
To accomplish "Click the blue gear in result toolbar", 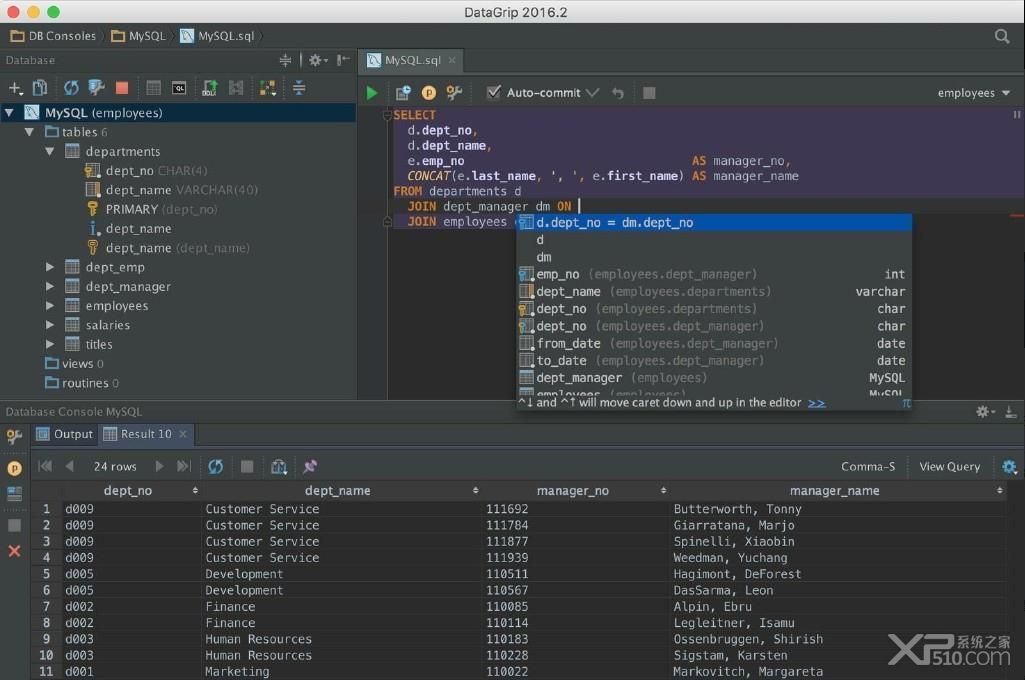I will pyautogui.click(x=1009, y=466).
